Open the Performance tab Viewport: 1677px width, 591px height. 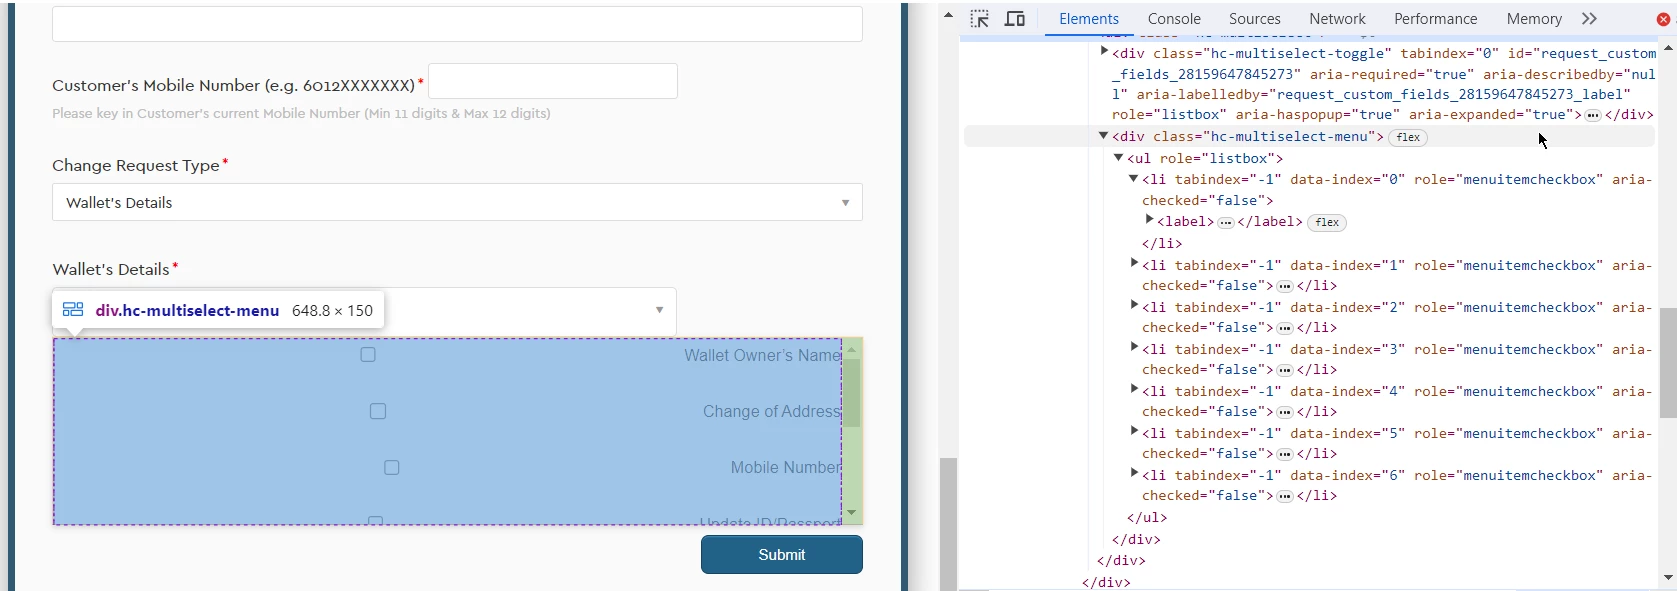(1436, 19)
